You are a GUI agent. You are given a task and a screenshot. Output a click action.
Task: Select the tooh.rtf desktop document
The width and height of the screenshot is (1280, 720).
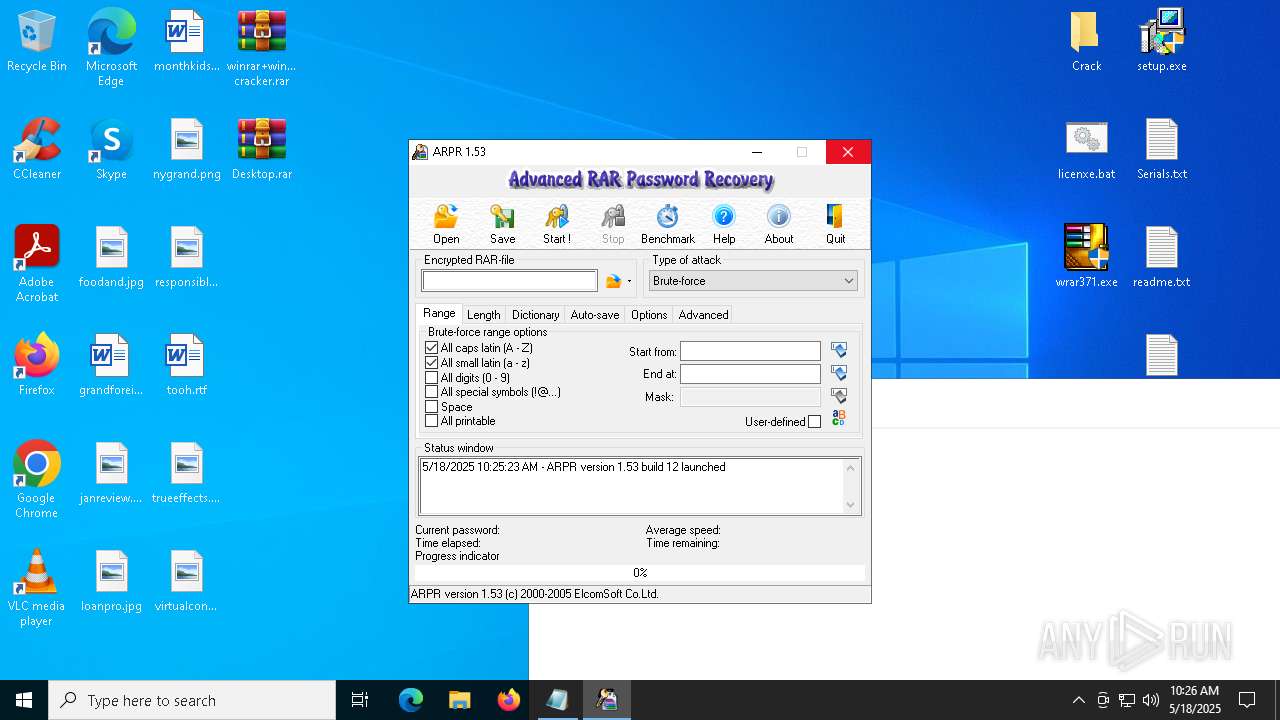coord(187,365)
